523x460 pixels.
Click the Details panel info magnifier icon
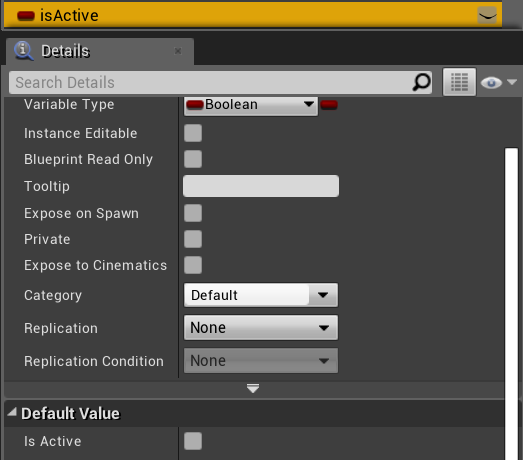(24, 51)
